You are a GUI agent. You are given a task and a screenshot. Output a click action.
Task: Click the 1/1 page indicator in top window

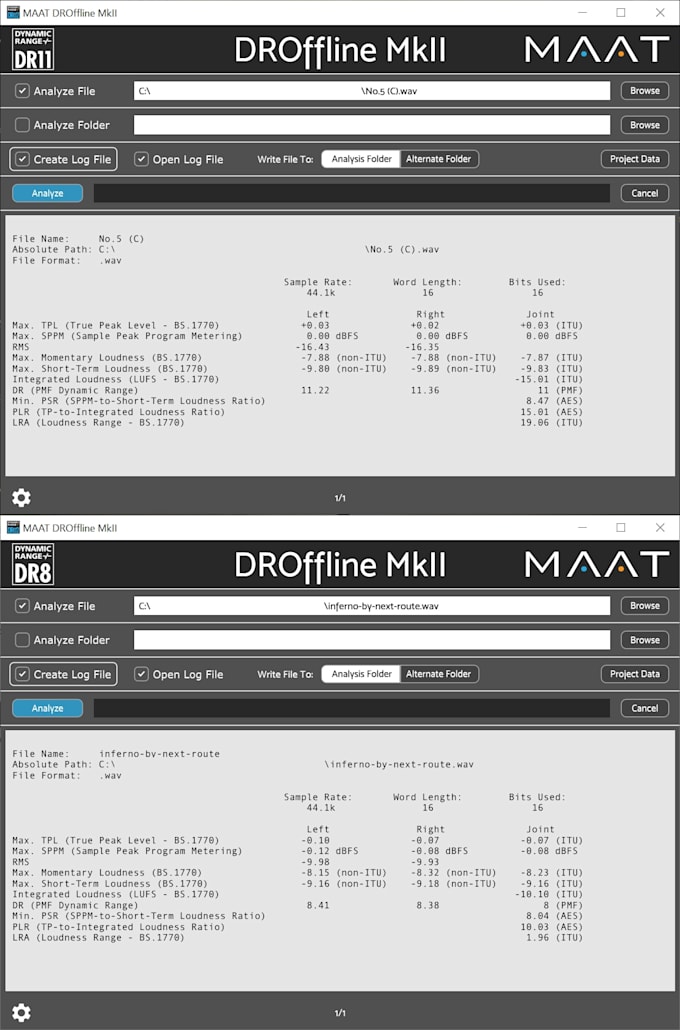tap(340, 498)
